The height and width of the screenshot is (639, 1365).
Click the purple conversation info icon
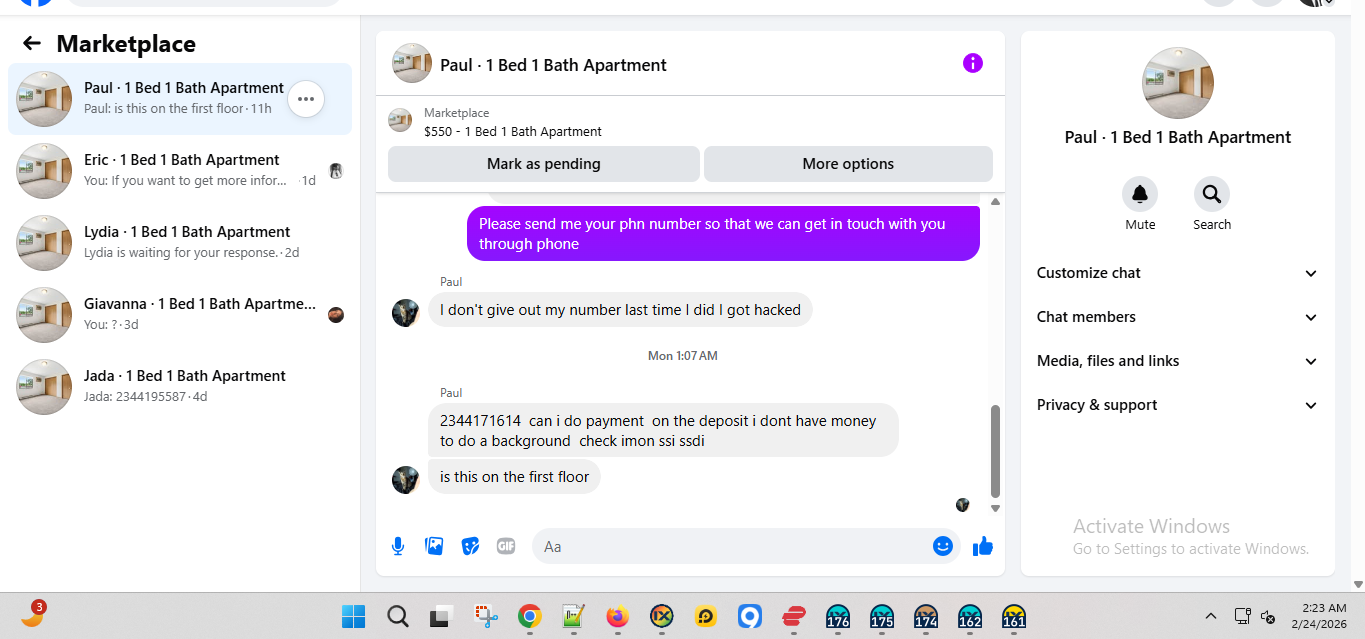pos(973,64)
